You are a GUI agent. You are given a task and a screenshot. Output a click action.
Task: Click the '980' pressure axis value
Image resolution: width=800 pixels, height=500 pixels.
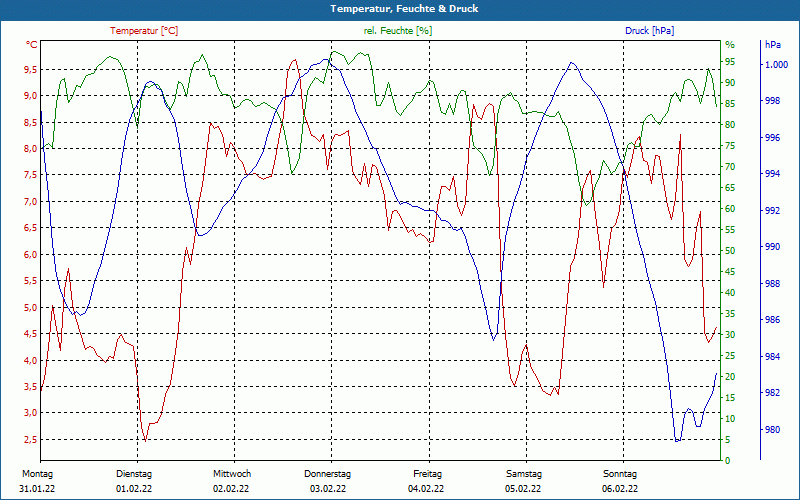(x=772, y=430)
